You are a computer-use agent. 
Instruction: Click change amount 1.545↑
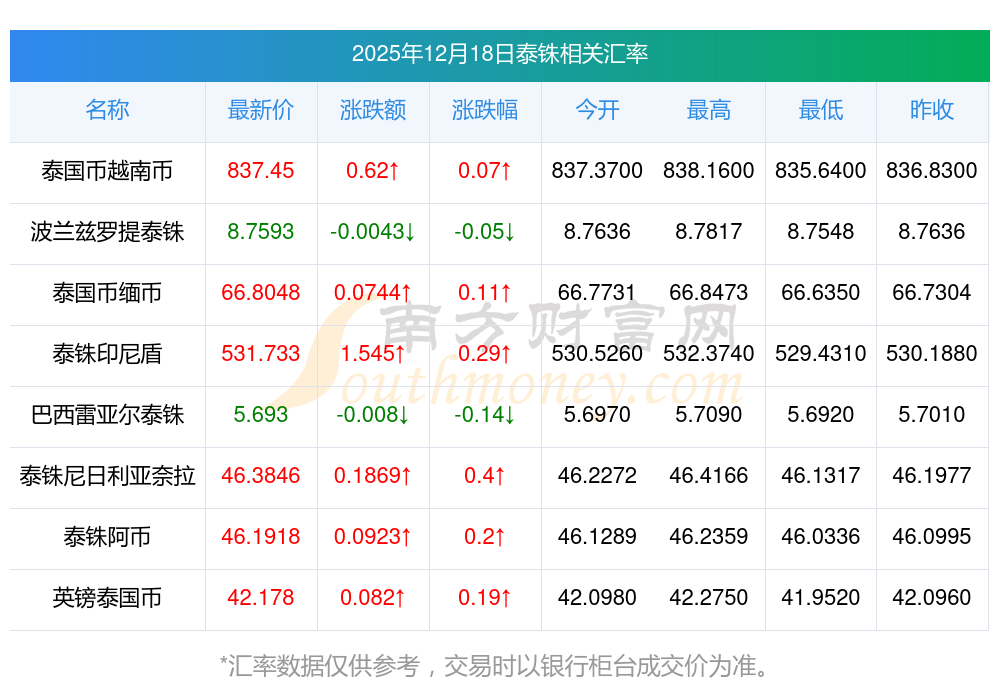(x=373, y=353)
